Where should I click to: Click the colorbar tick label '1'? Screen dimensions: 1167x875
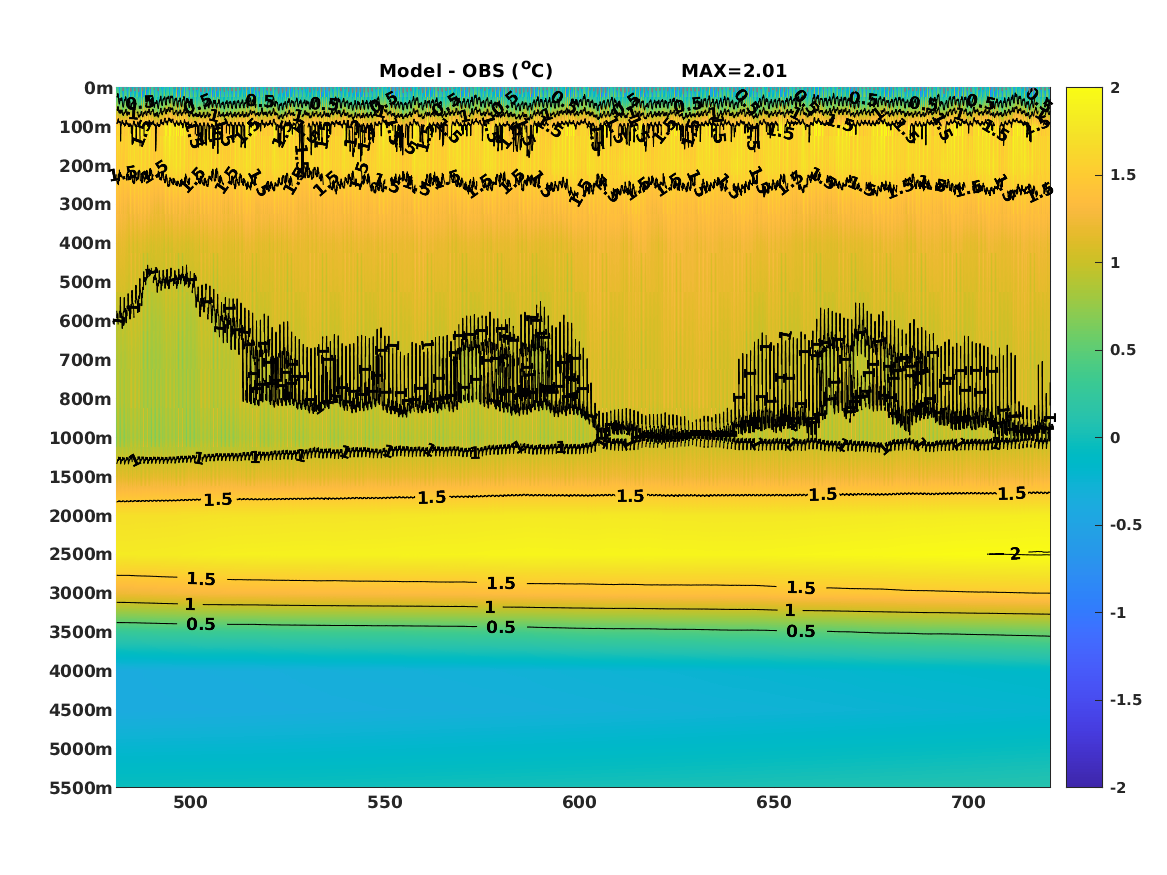pos(1115,263)
